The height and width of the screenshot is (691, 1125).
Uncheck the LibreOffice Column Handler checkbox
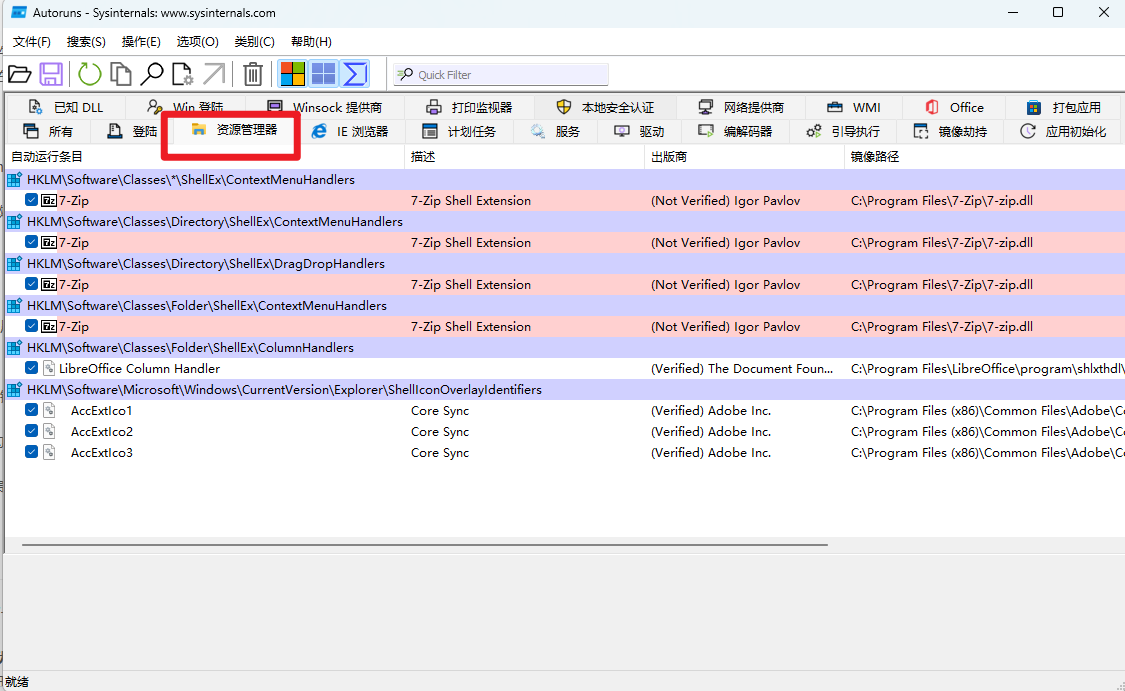(x=31, y=368)
